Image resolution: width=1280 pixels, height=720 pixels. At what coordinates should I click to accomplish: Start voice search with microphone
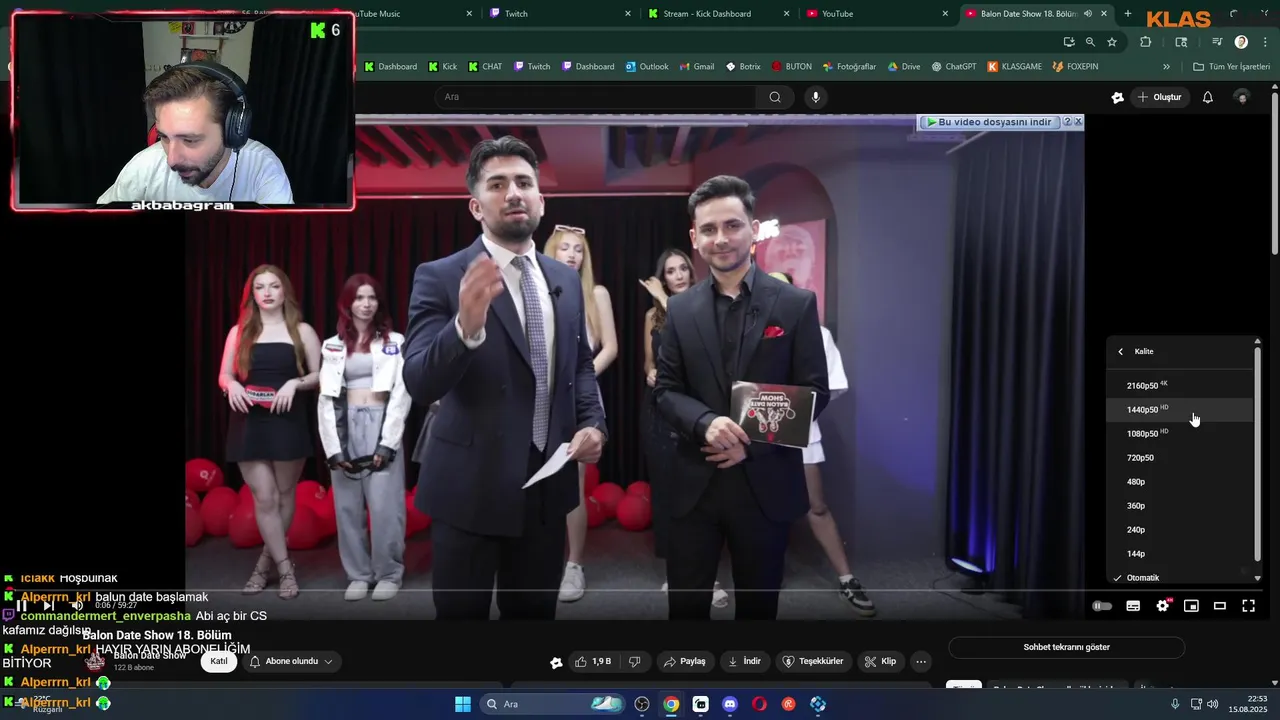(816, 97)
